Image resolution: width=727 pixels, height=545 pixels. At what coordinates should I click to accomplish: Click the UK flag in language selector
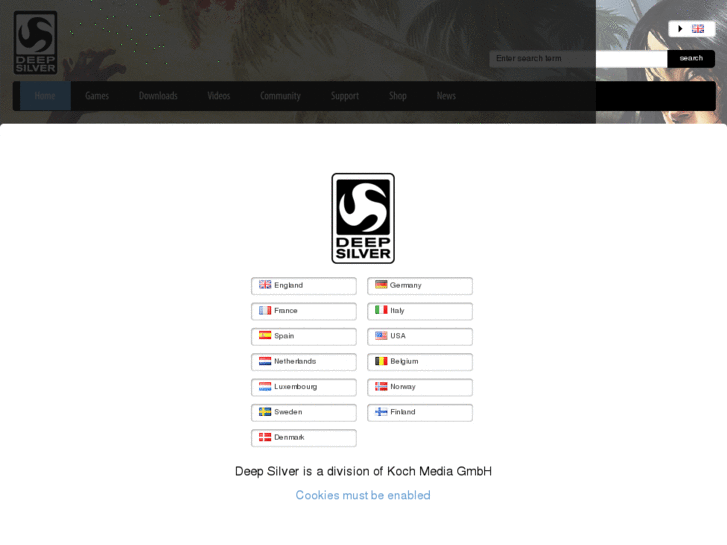coord(698,29)
